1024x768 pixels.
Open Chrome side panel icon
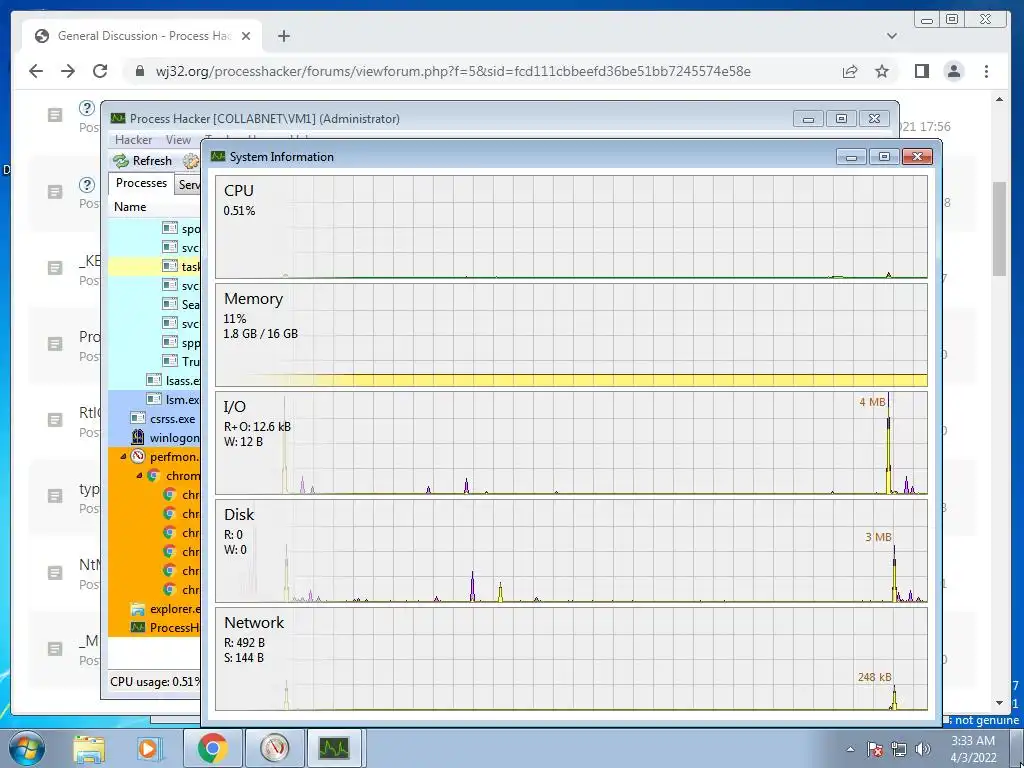tap(921, 71)
